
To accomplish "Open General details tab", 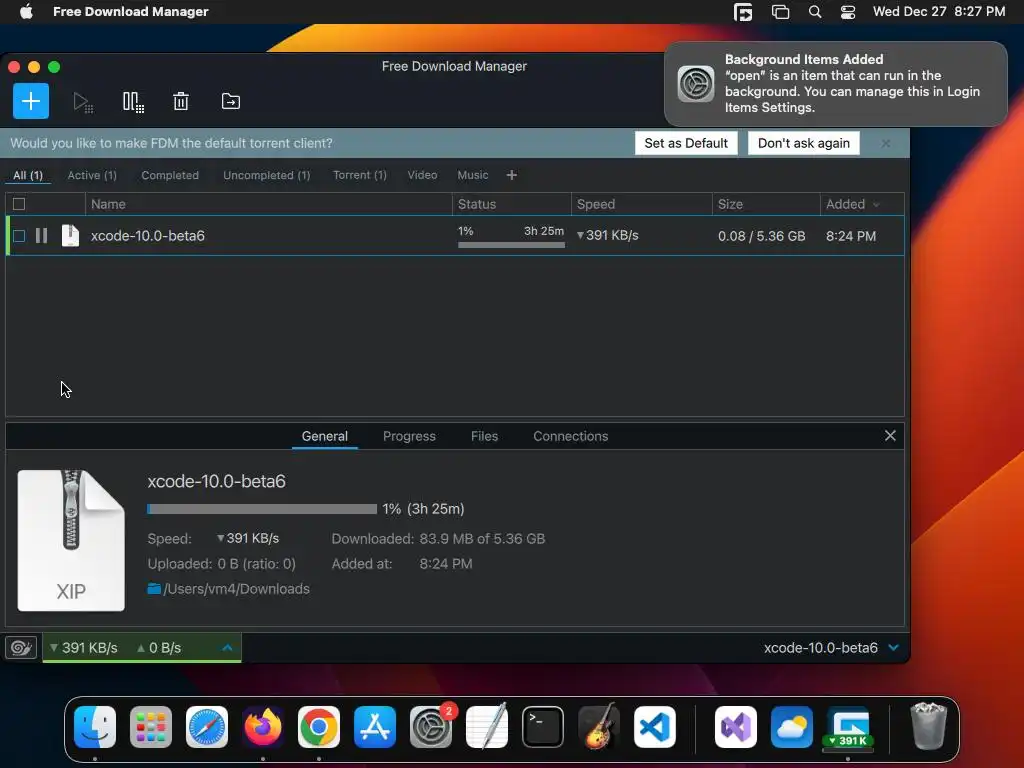I will (x=325, y=436).
